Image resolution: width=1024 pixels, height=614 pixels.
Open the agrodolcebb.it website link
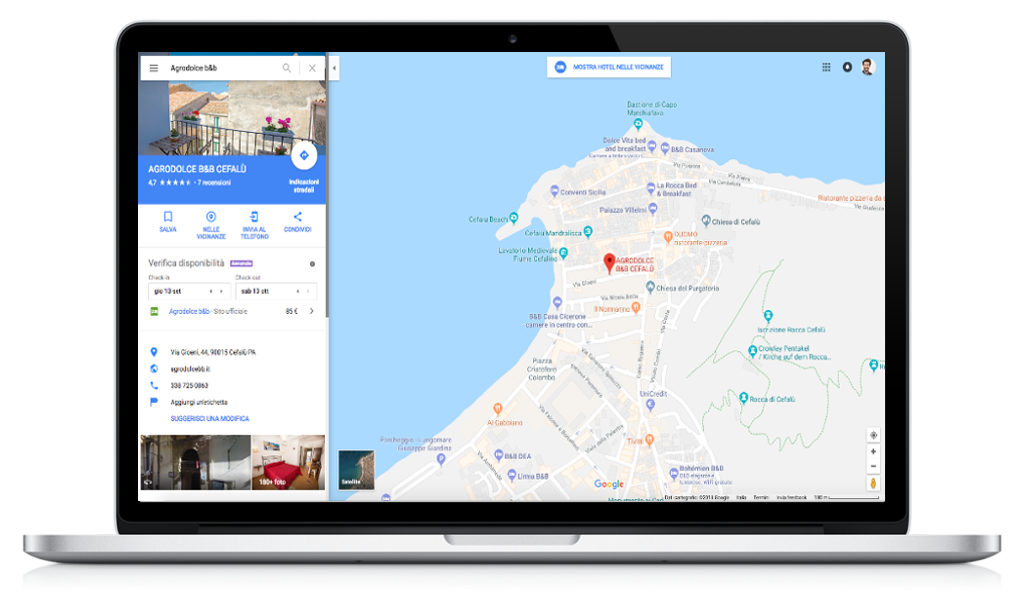click(190, 369)
